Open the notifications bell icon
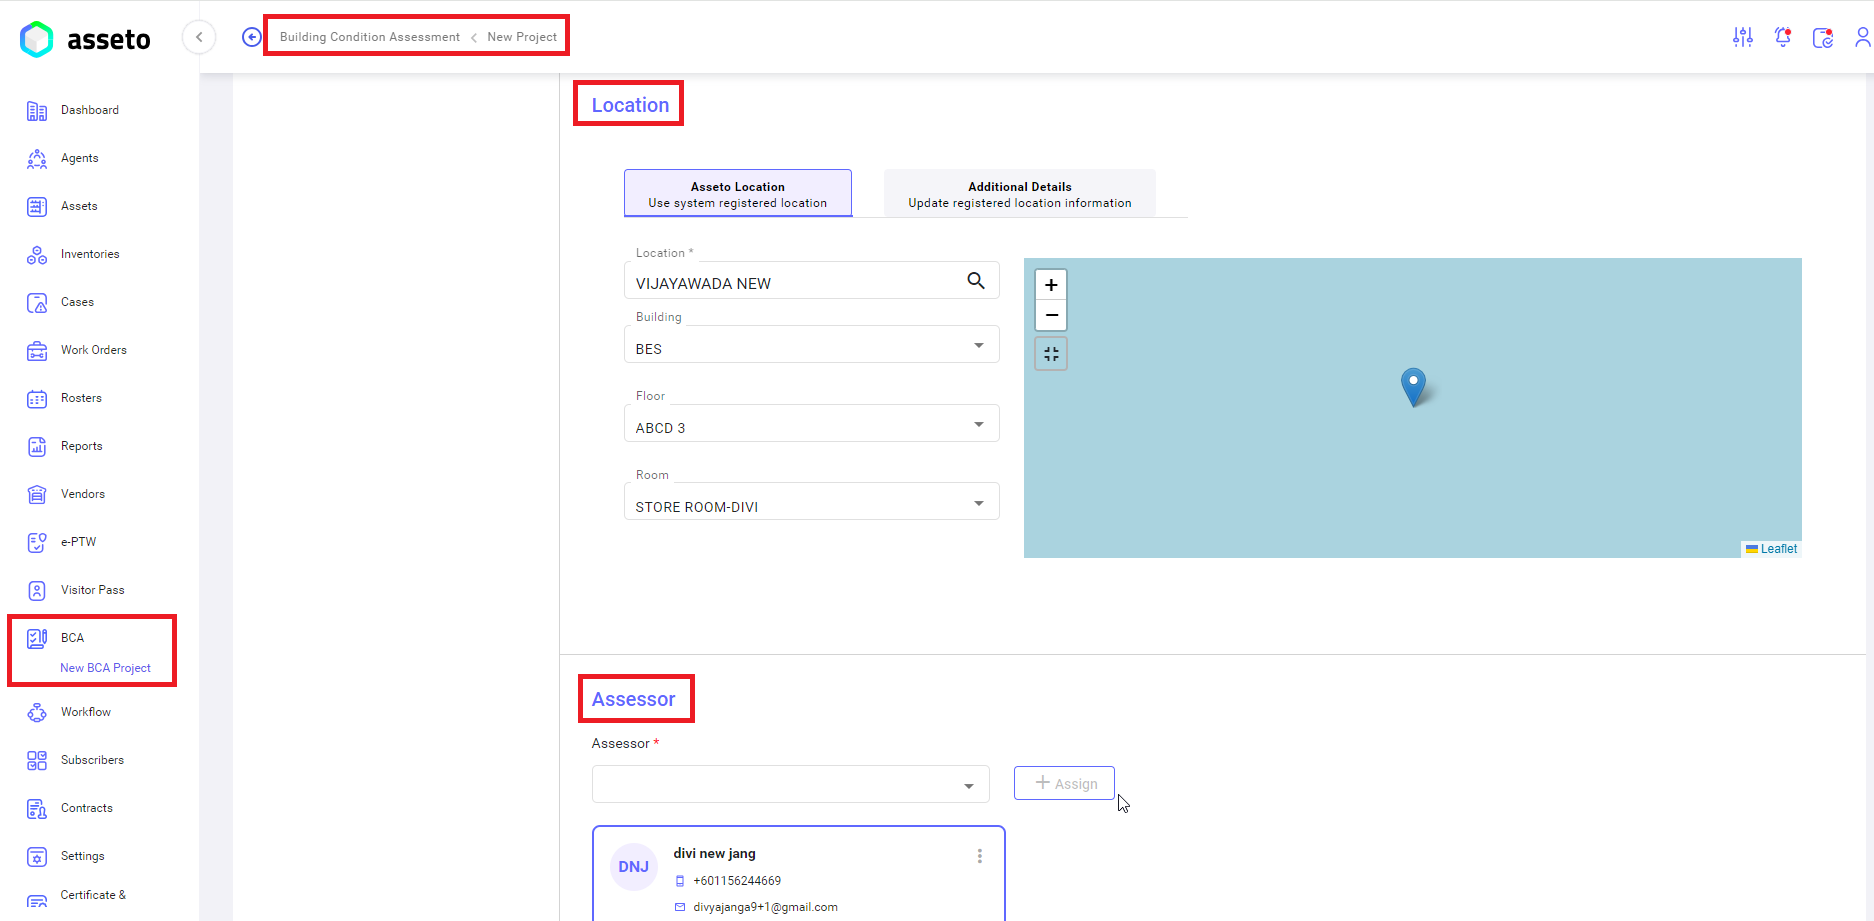Viewport: 1874px width, 921px height. 1783,37
